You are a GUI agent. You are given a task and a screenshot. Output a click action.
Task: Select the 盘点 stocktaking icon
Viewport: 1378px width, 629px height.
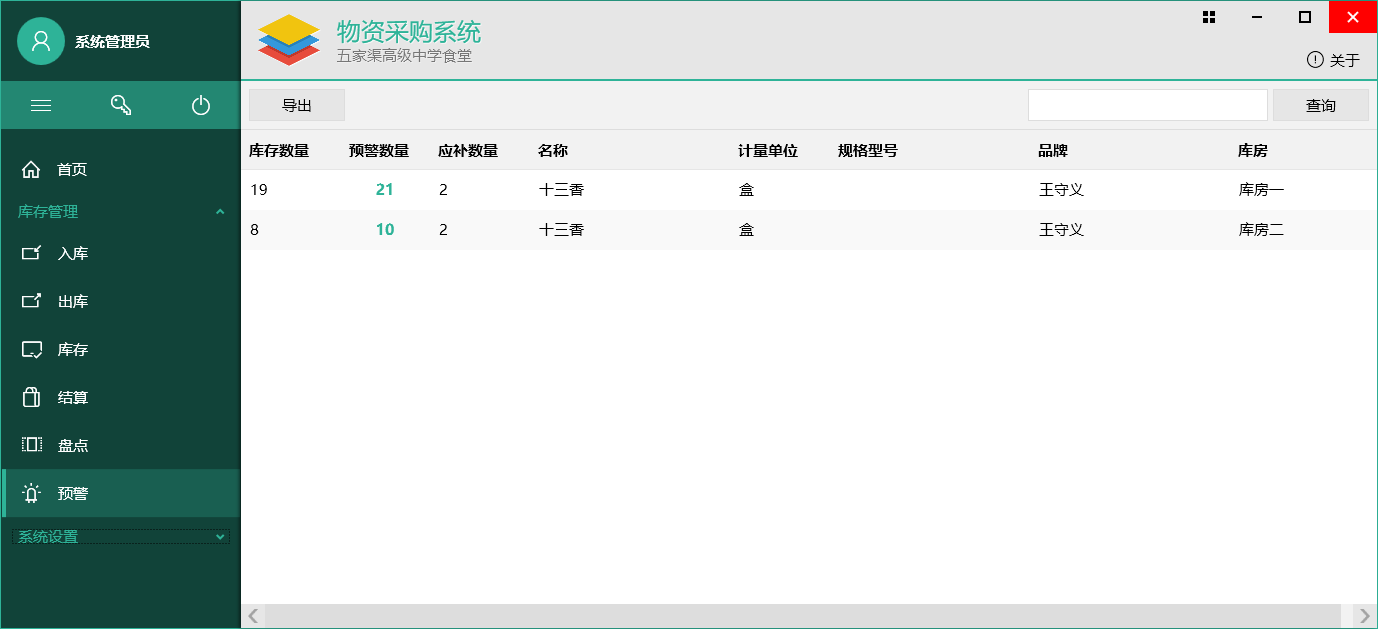pos(32,445)
